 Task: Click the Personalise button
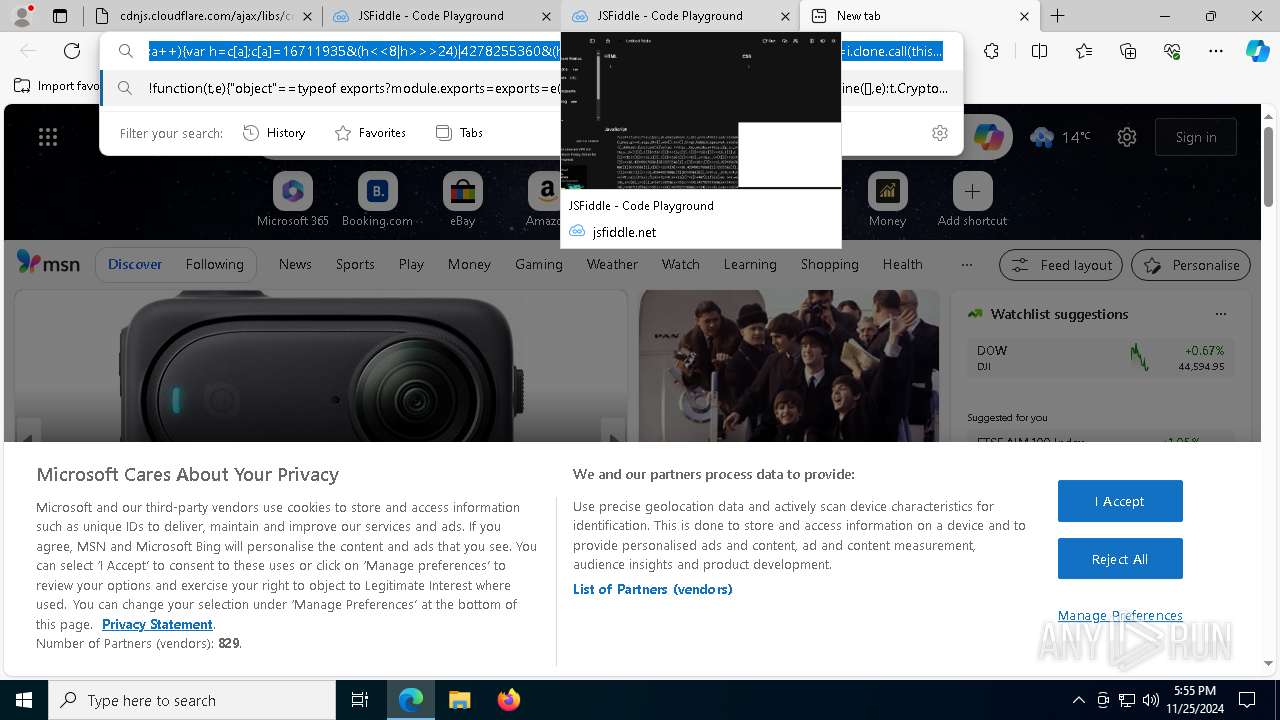tap(1191, 265)
